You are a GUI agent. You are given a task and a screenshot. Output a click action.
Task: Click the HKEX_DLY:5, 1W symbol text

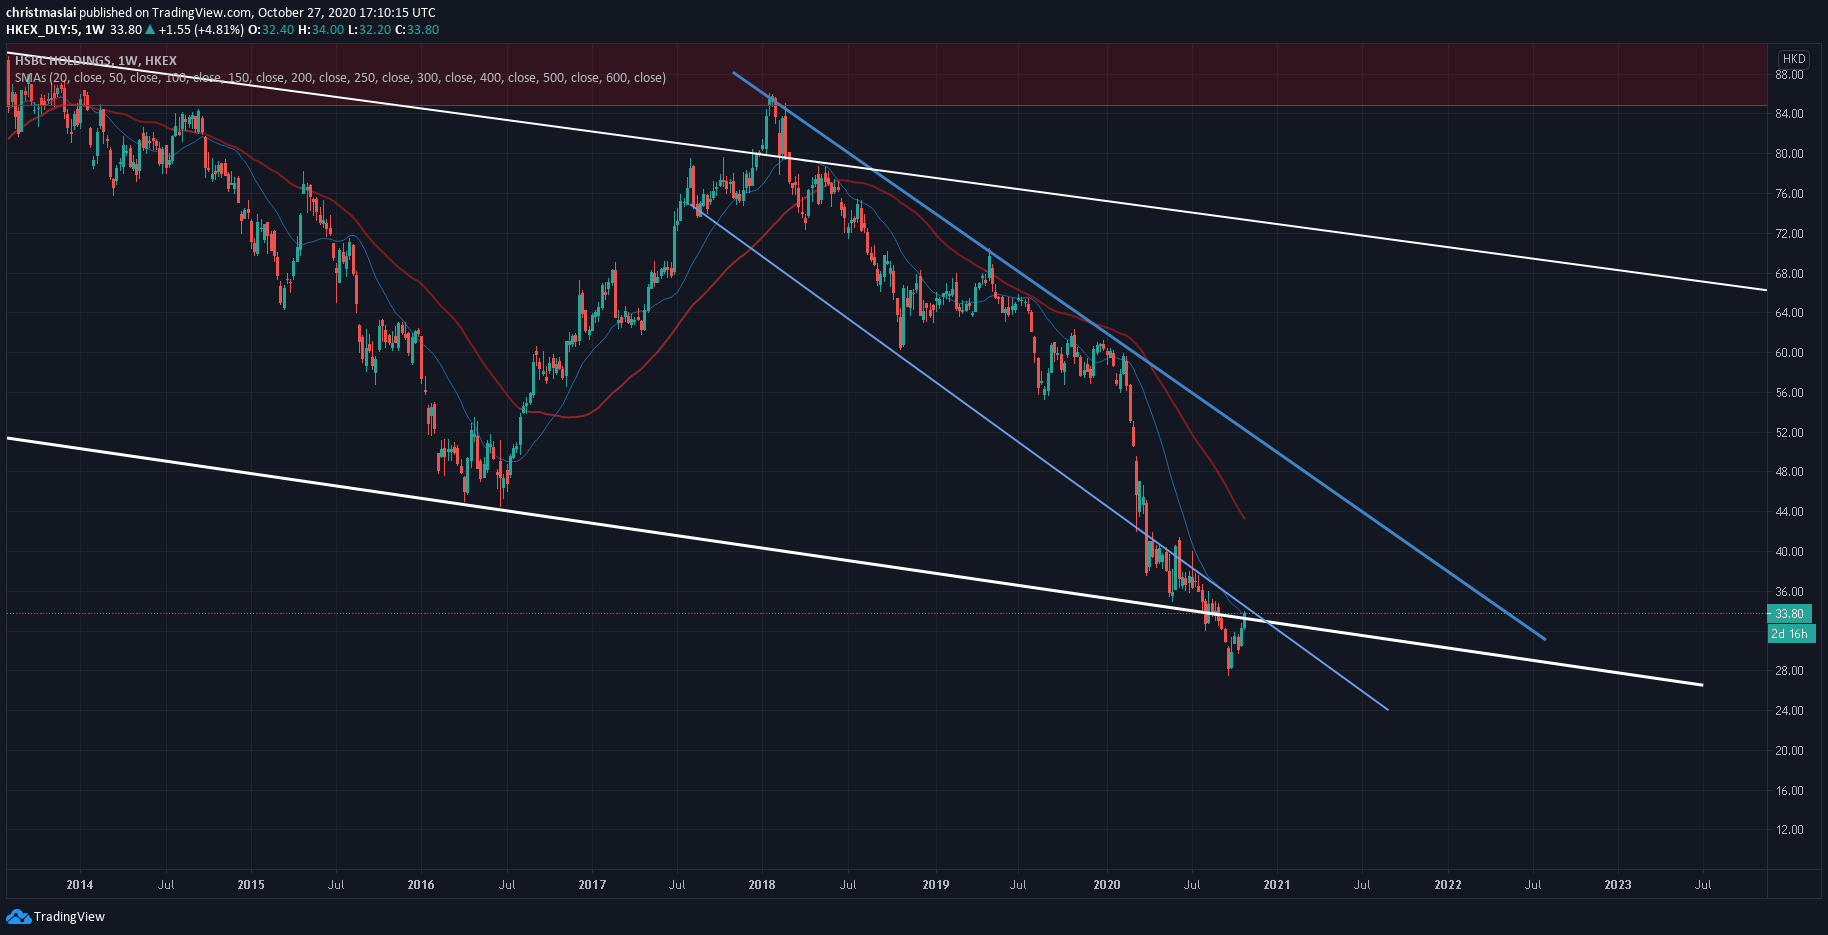[55, 30]
